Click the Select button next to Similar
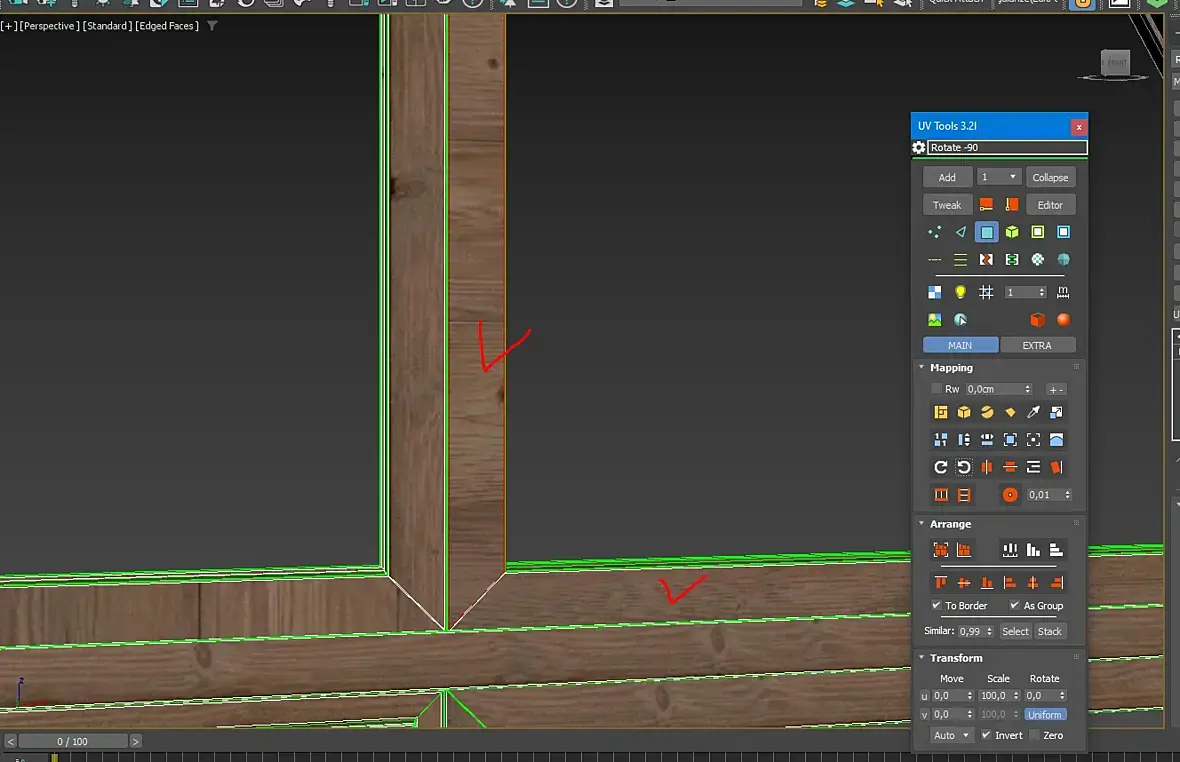Screen dimensions: 1180x762 tap(1015, 632)
